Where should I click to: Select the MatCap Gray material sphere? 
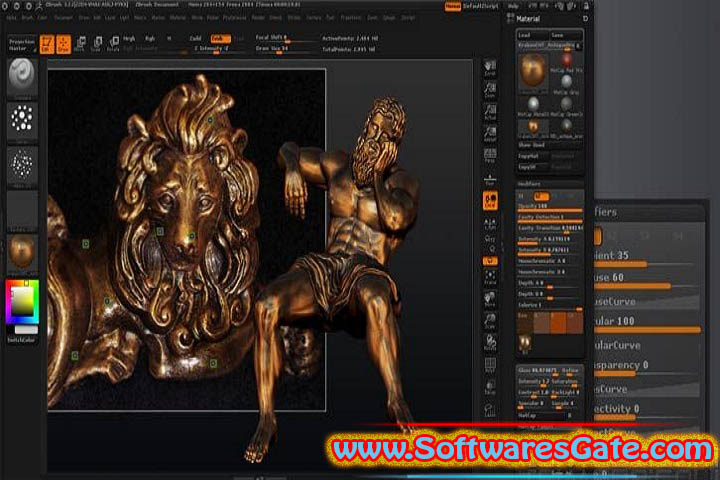pos(567,83)
